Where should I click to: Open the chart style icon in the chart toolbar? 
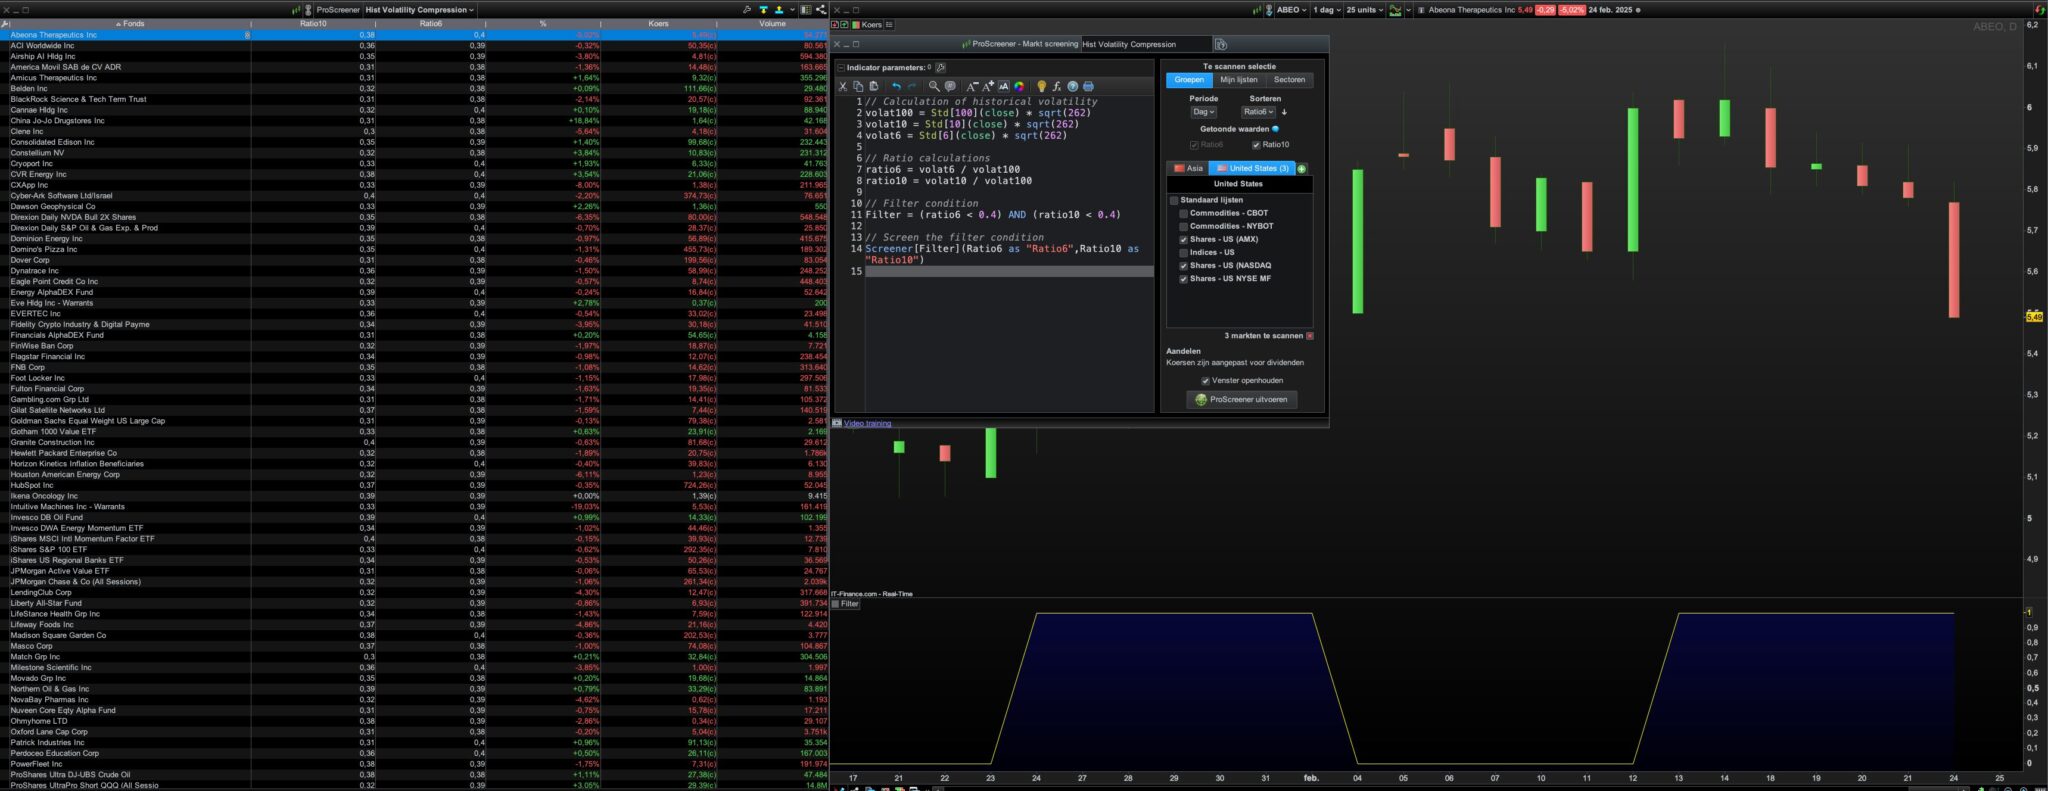pyautogui.click(x=1395, y=10)
